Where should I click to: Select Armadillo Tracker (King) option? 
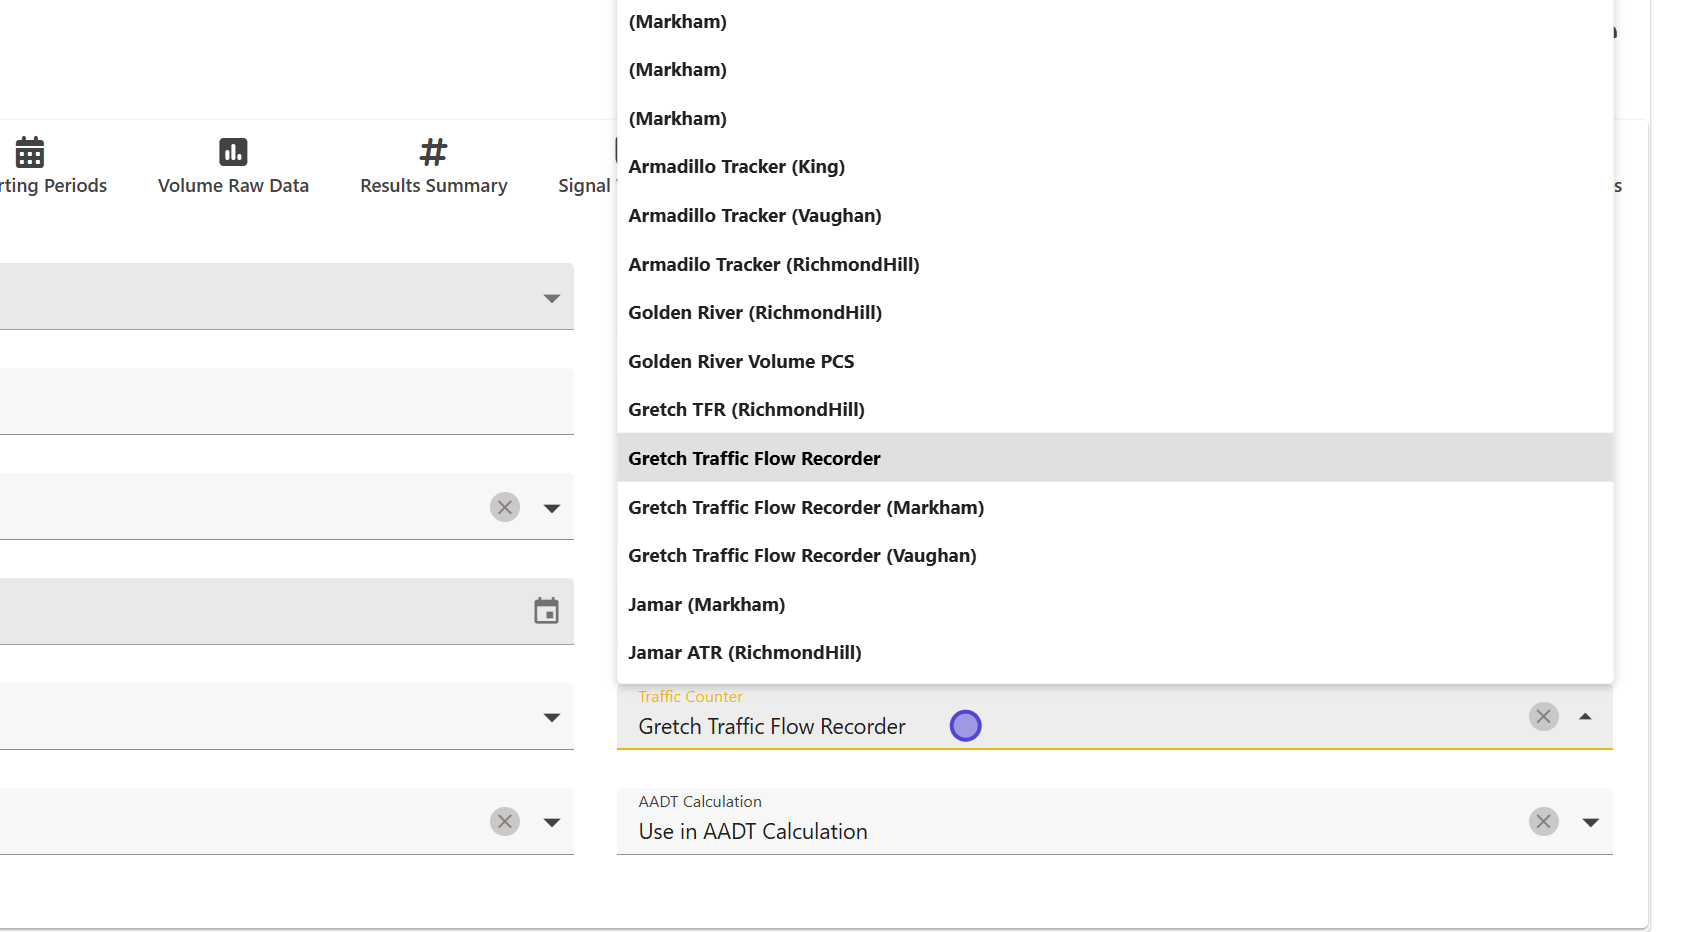736,167
